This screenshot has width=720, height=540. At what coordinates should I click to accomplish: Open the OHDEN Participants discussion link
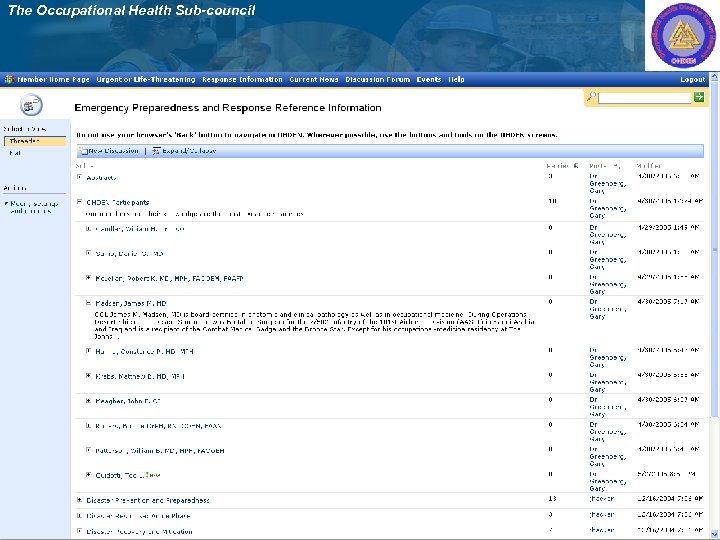coord(118,202)
